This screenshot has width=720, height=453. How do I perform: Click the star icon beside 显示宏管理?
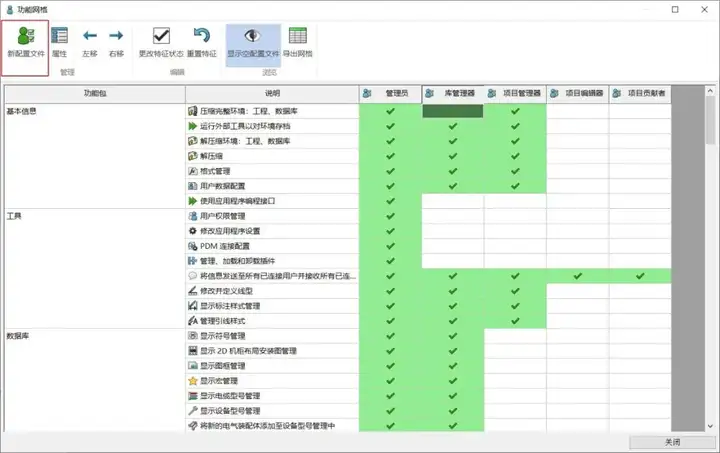pos(193,381)
